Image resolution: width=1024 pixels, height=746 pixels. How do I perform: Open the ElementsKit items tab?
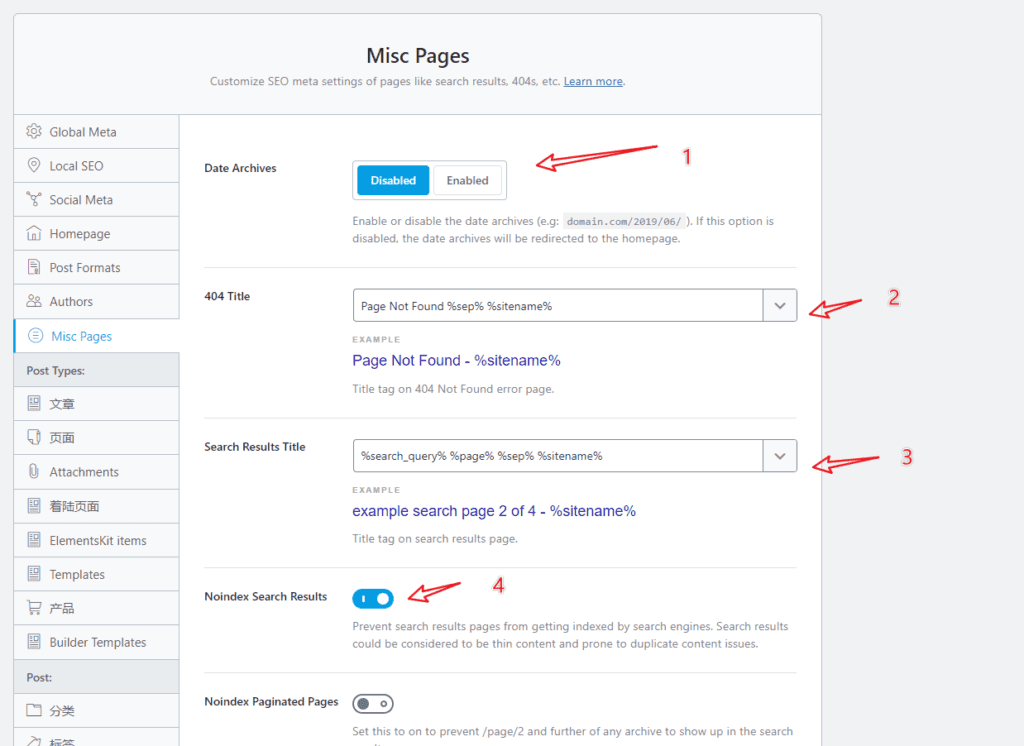[x=97, y=540]
